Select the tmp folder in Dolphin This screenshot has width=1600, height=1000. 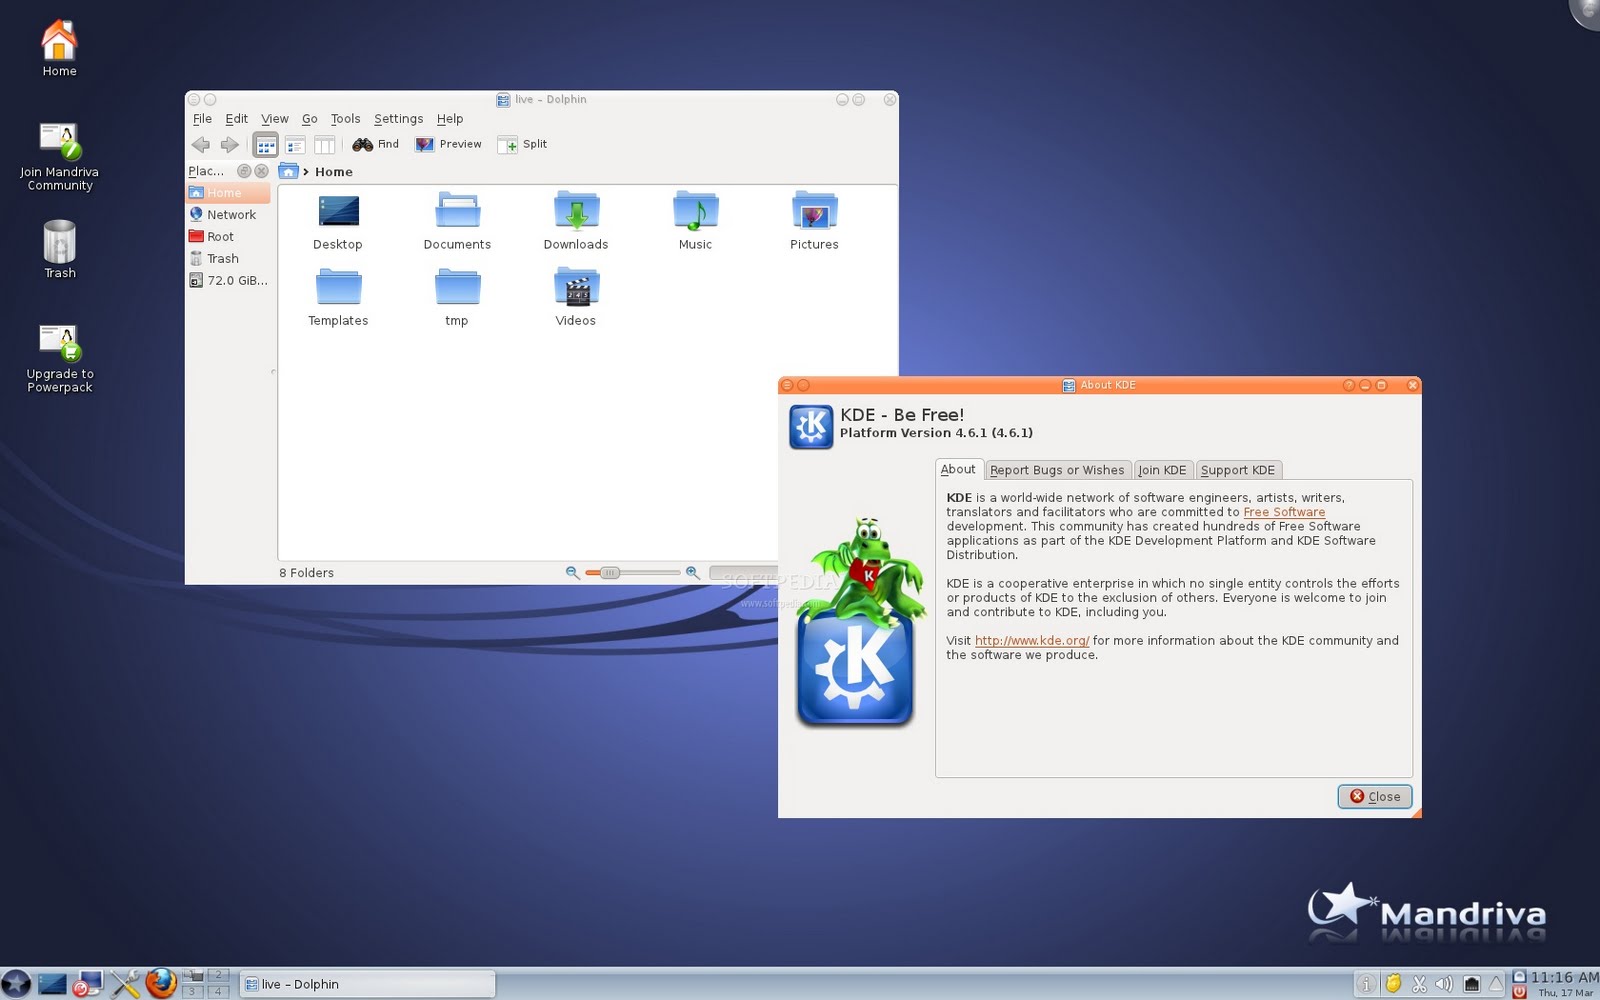[457, 297]
